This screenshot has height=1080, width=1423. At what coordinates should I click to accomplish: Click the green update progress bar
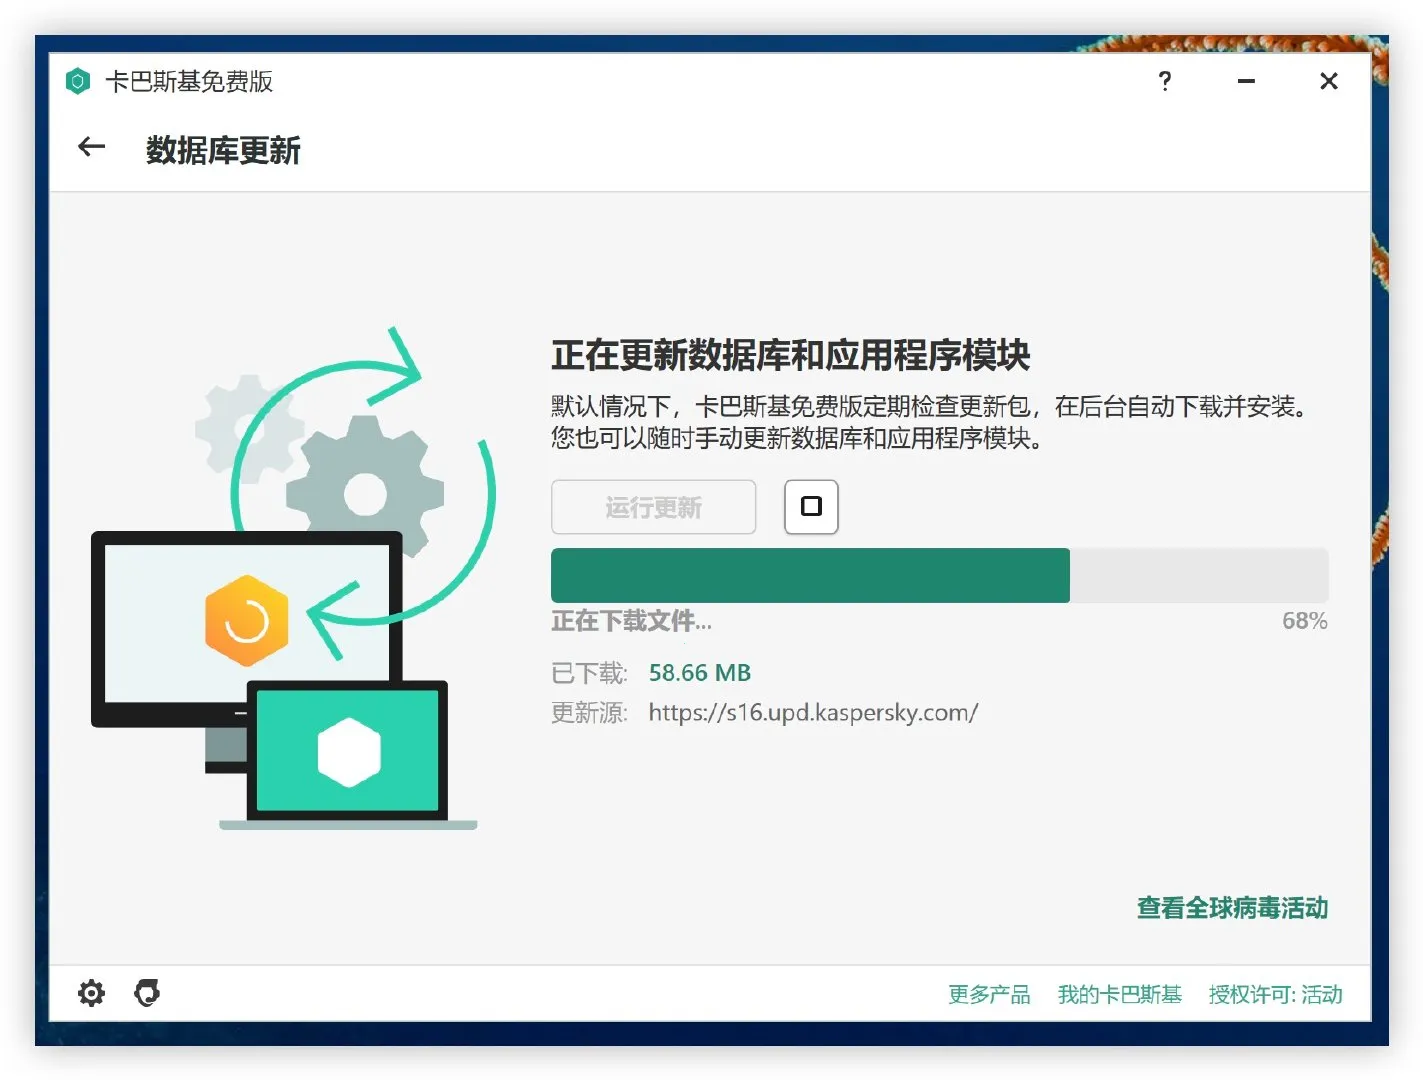[810, 575]
